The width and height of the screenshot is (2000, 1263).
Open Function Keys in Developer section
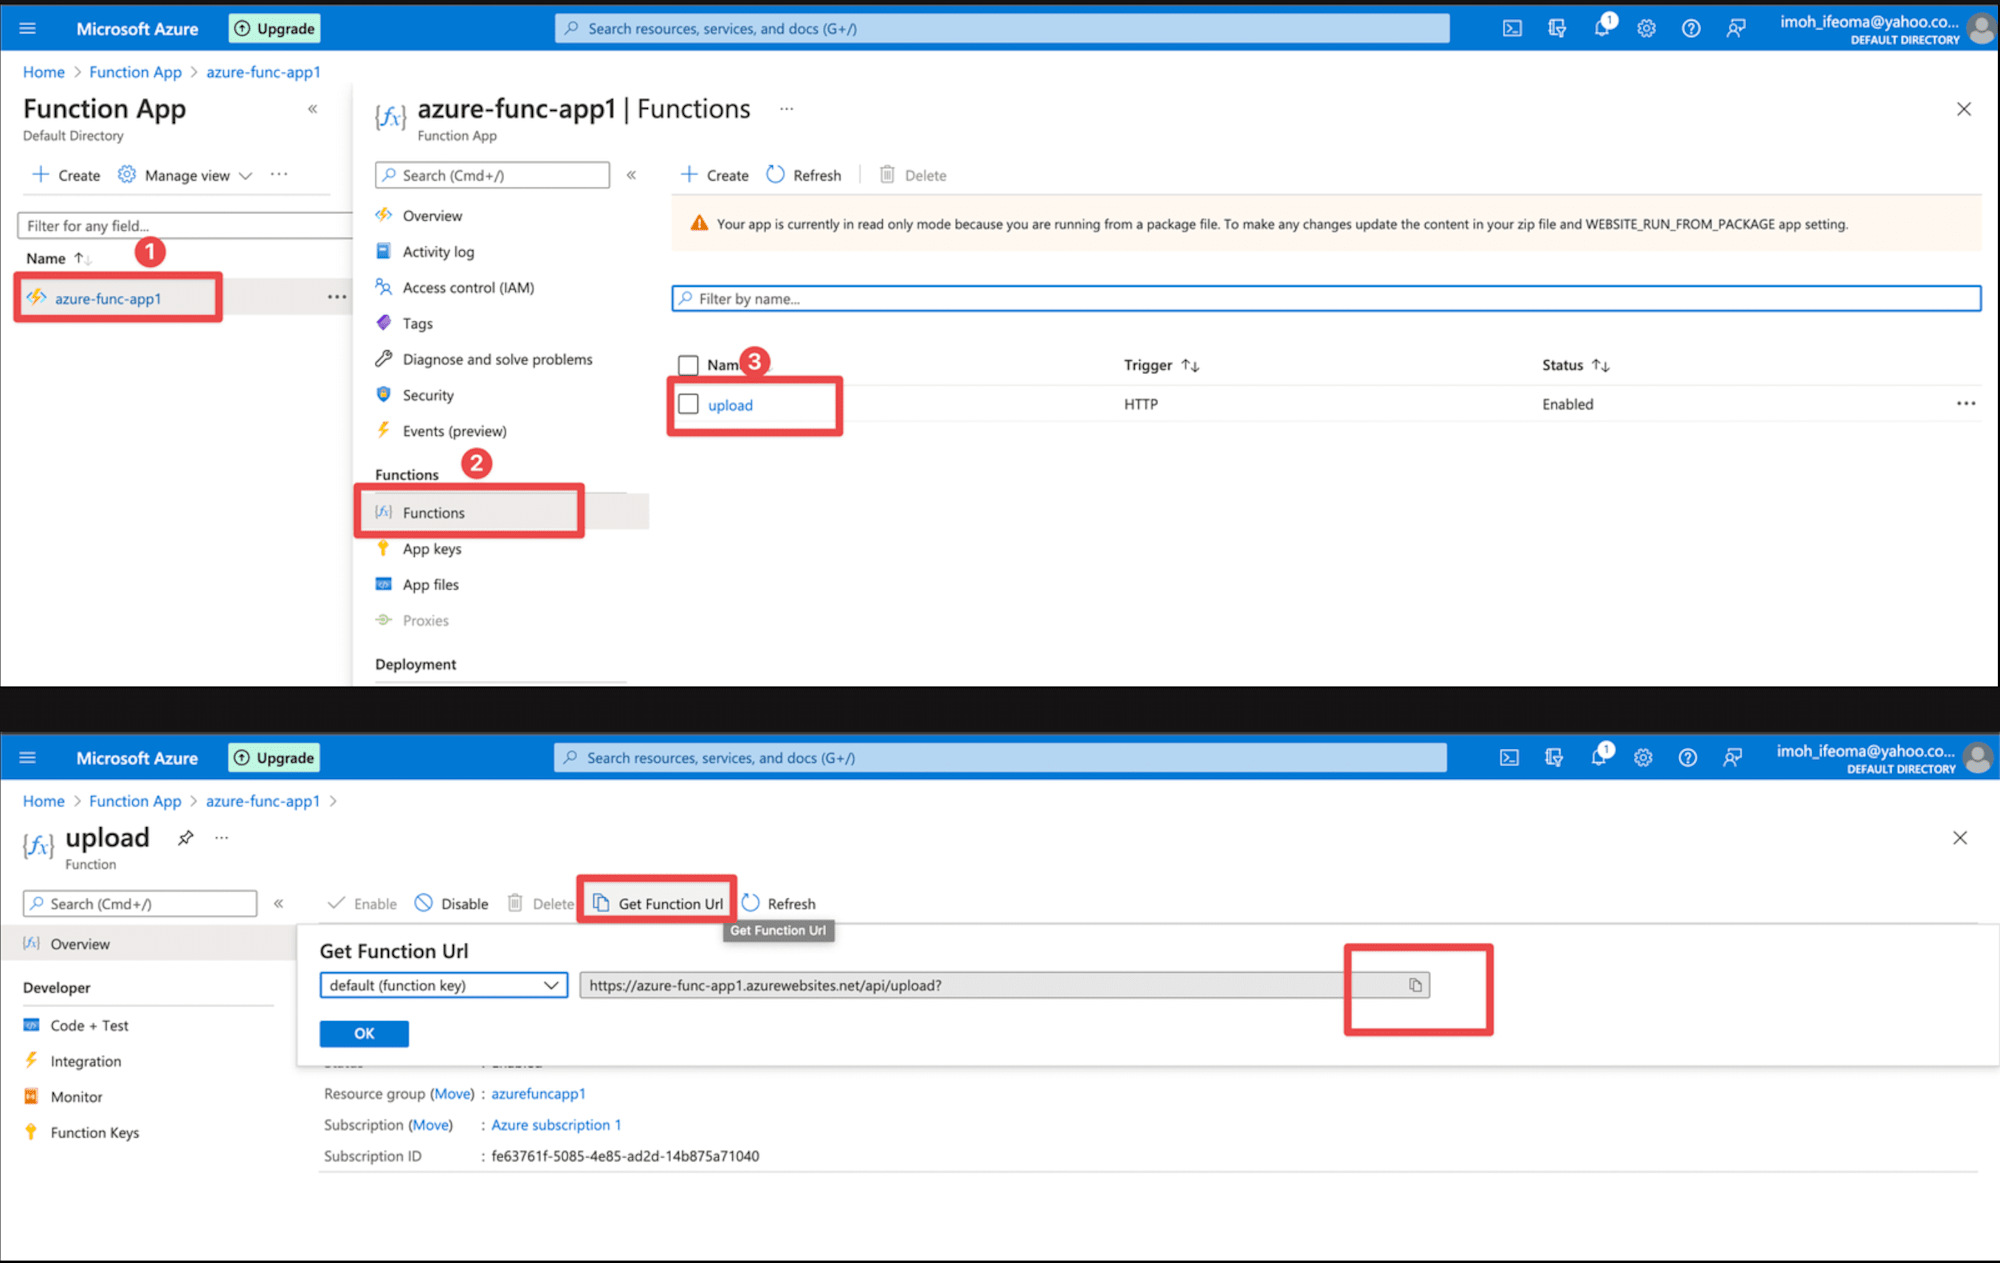tap(94, 1132)
